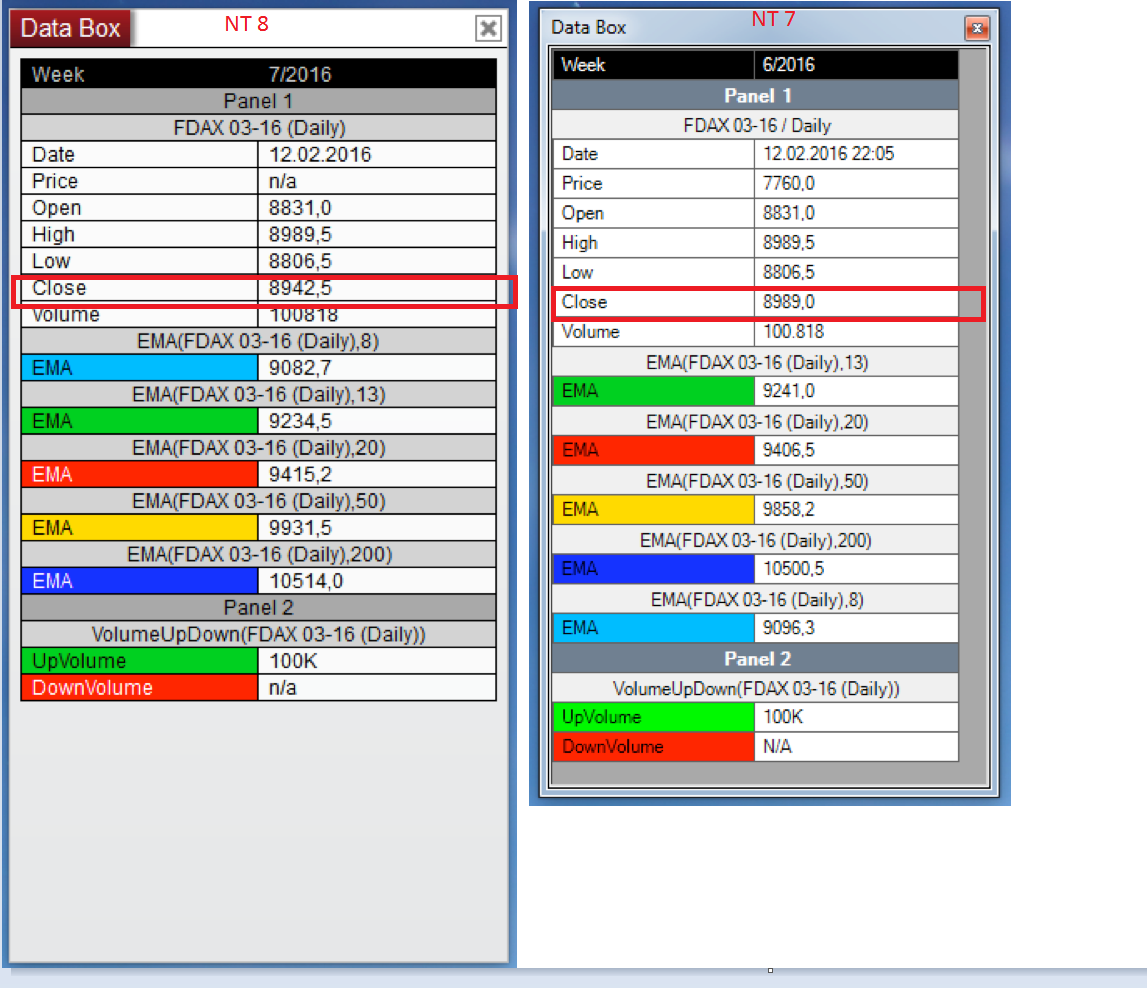Select Date value 12.02.2016 22:05 in NT 7
Screen dimensions: 1147x988
coord(856,154)
